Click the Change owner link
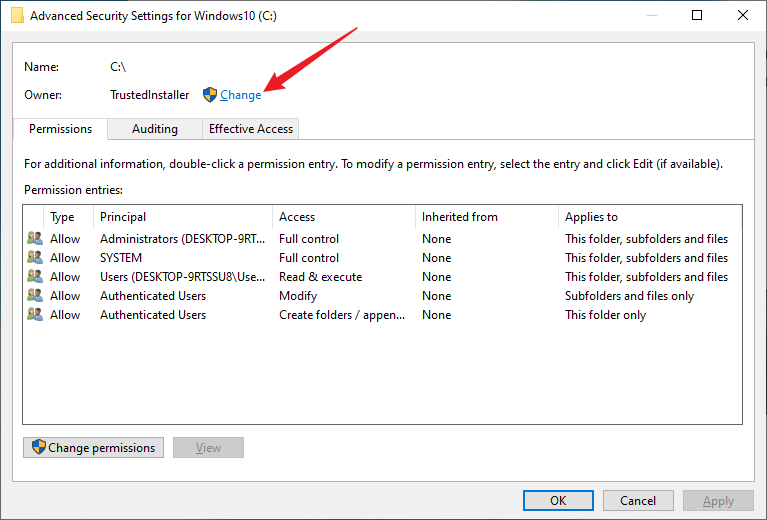This screenshot has width=767, height=520. (x=240, y=95)
